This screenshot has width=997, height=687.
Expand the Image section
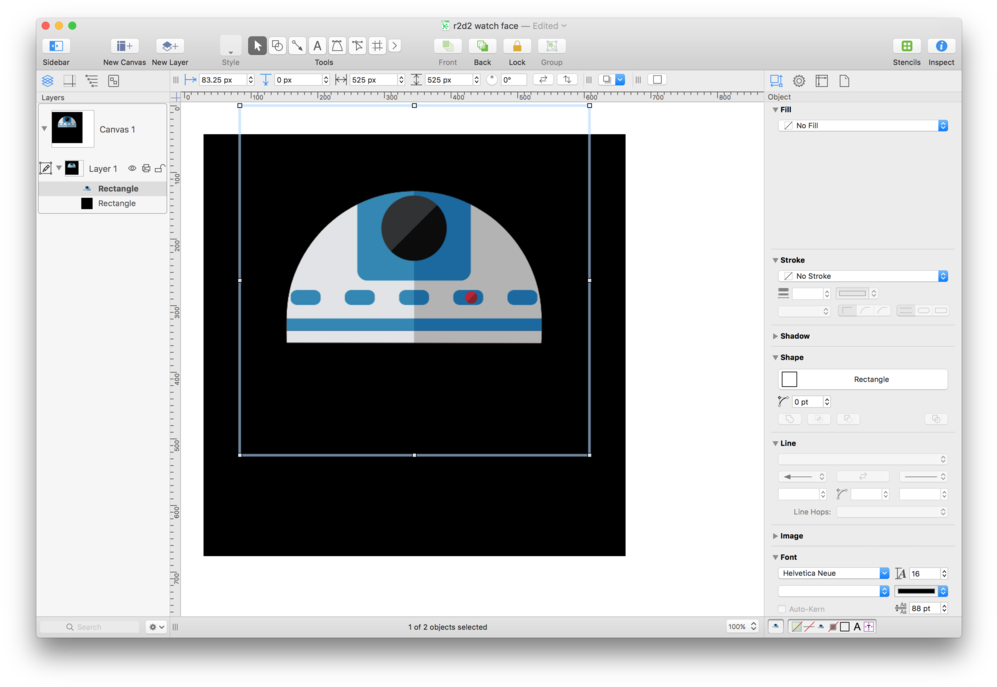click(x=775, y=536)
